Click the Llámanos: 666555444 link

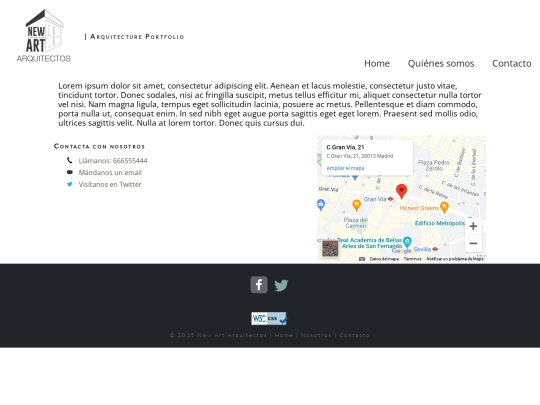[x=113, y=161]
